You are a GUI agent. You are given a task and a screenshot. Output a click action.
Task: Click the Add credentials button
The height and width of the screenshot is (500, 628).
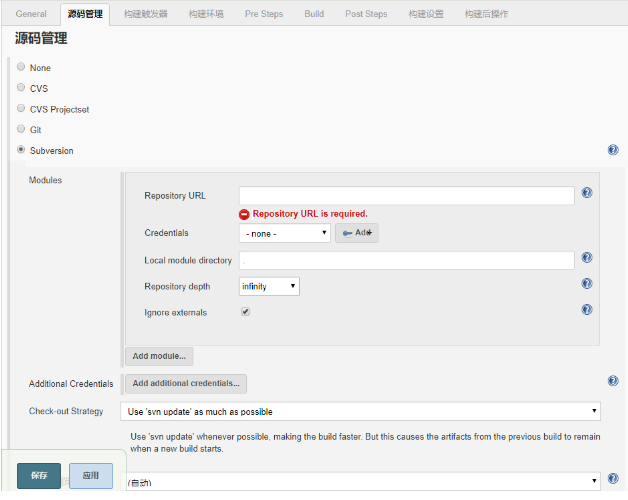(x=357, y=233)
